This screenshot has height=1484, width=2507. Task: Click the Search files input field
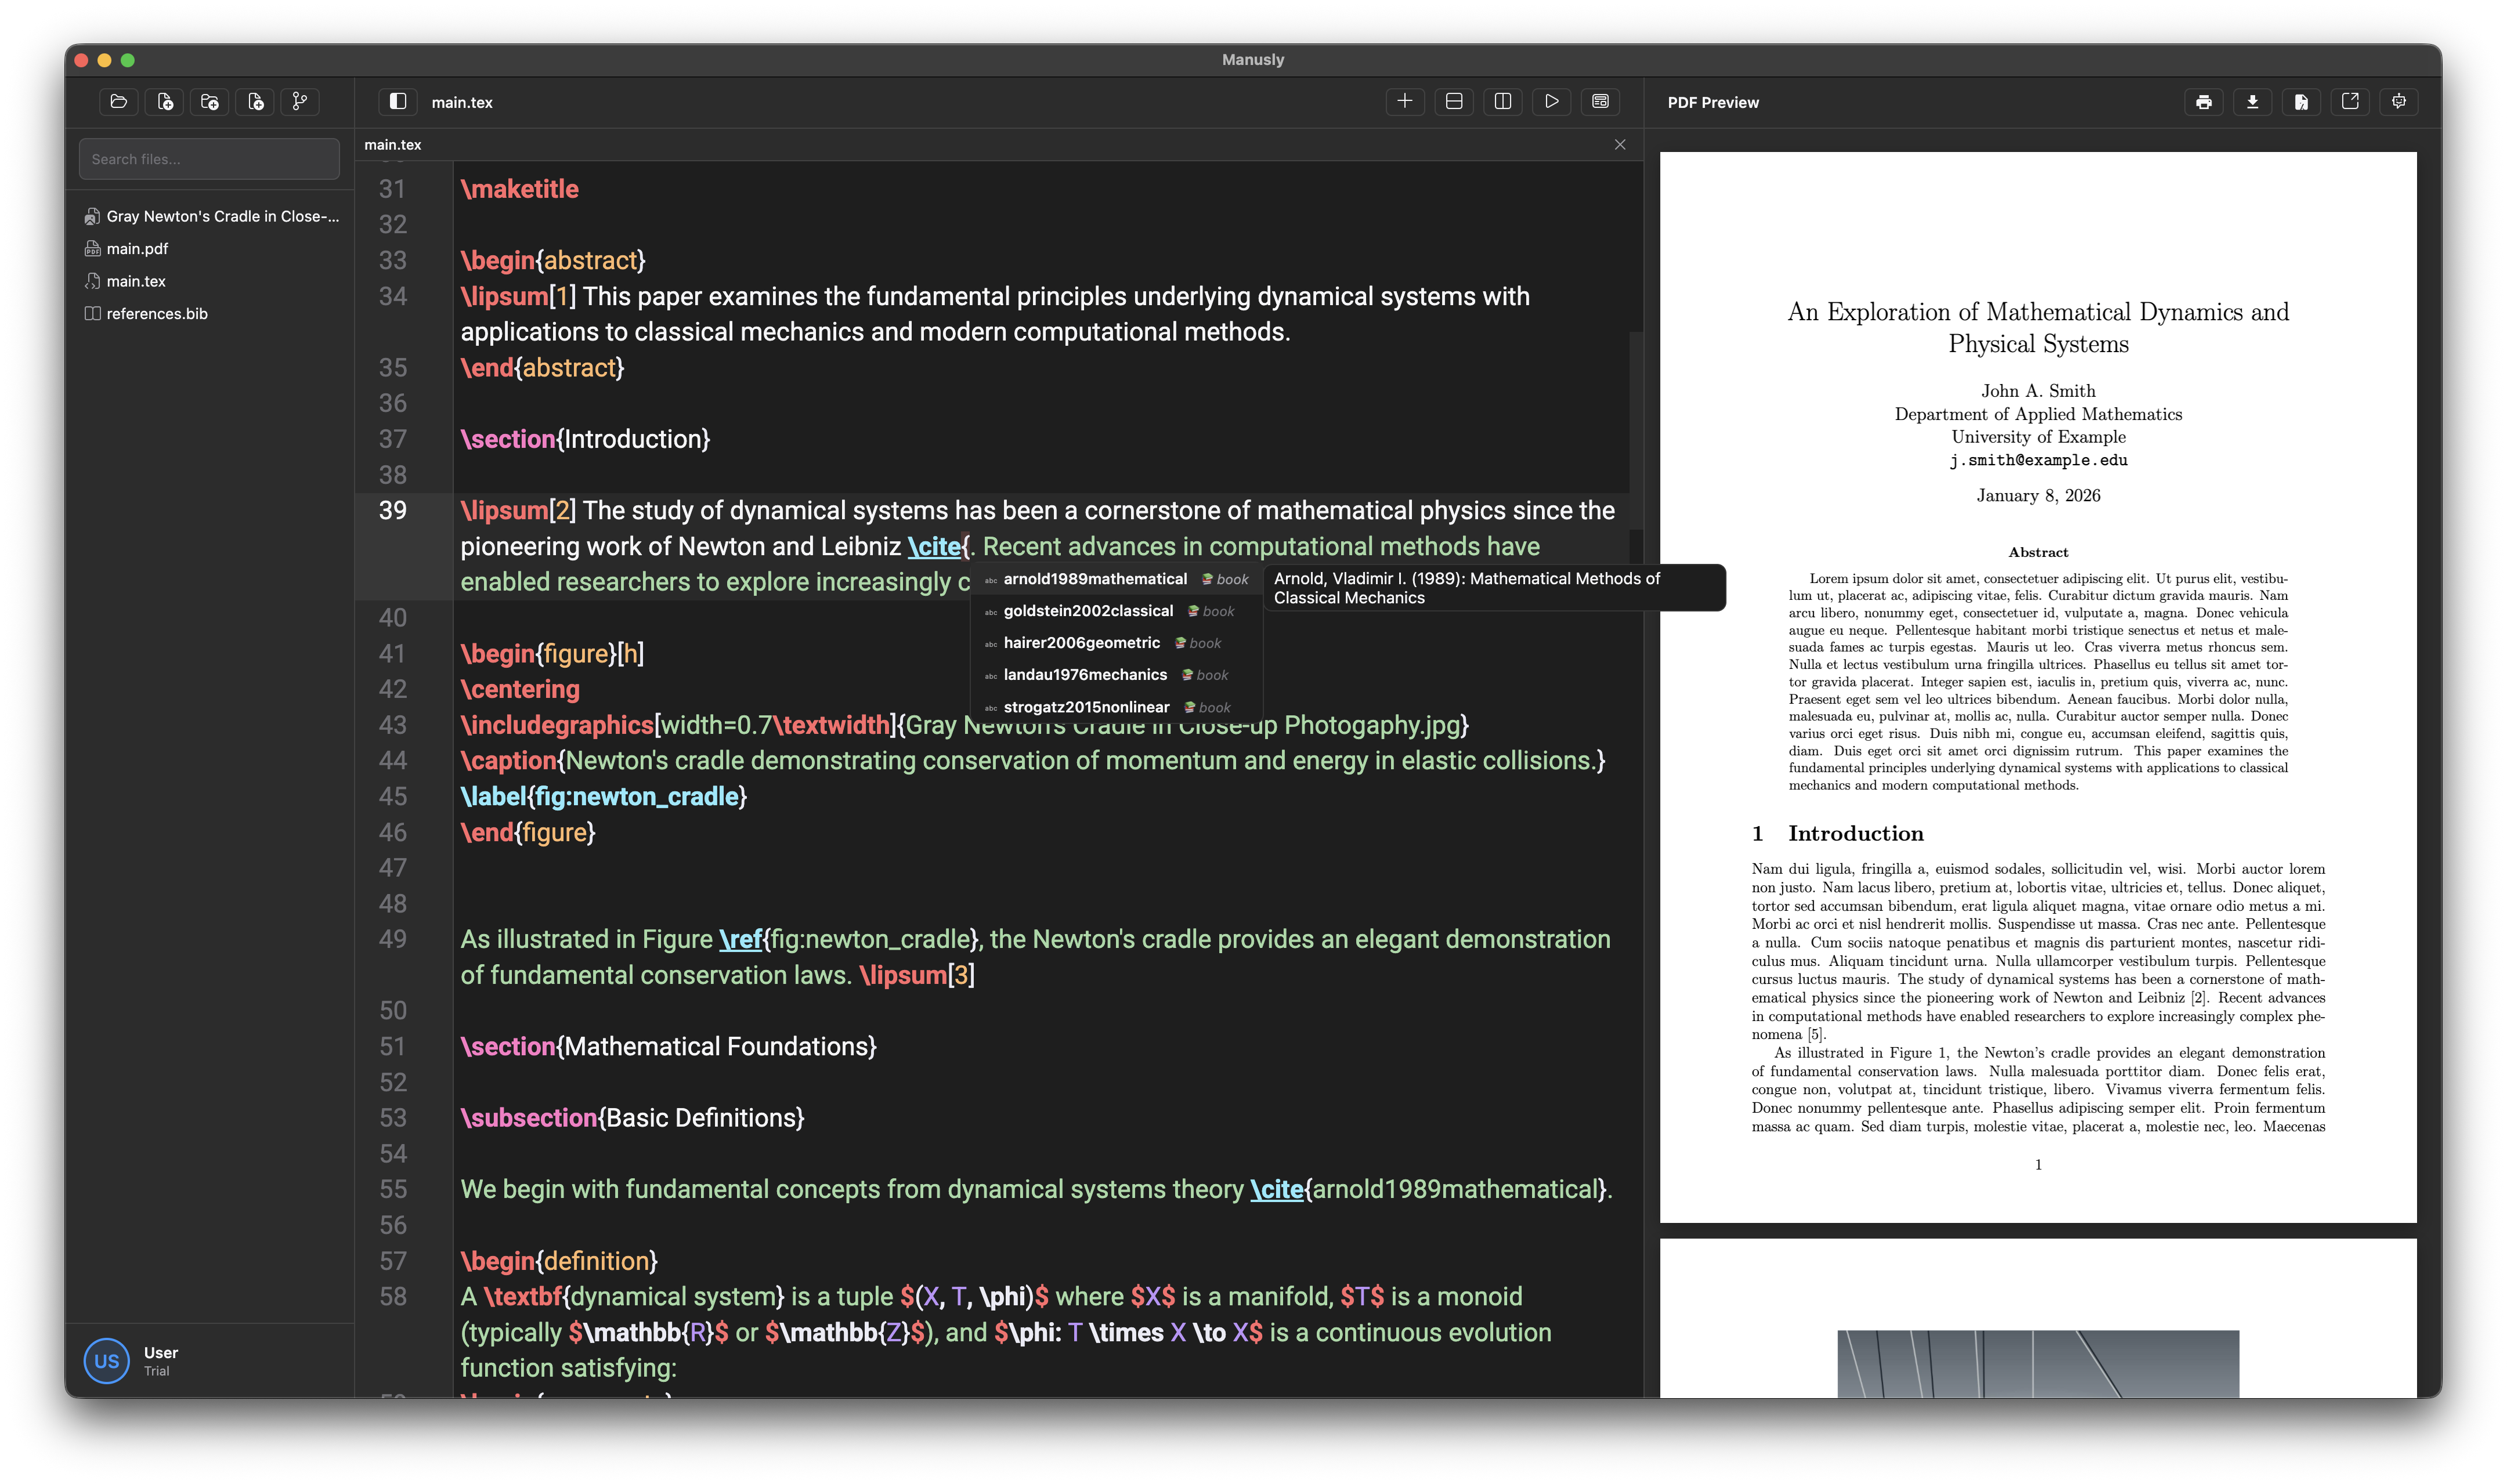[209, 158]
